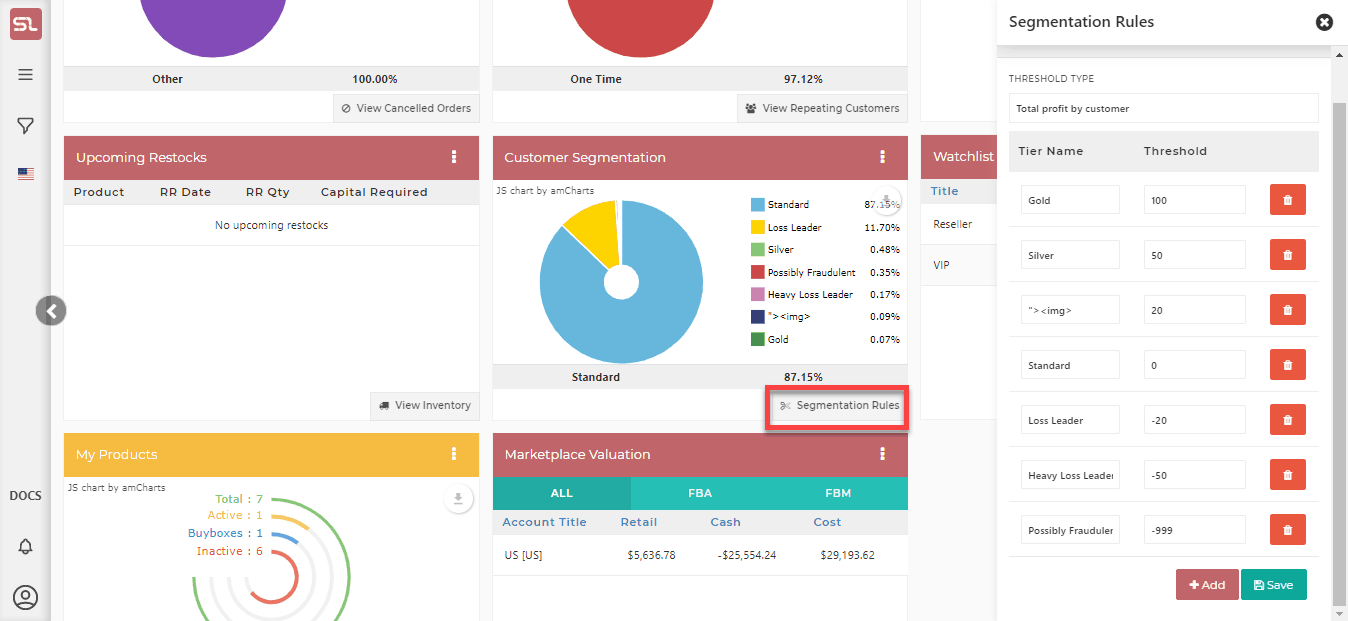Sort by Retail column header
1348x621 pixels.
pyautogui.click(x=639, y=522)
